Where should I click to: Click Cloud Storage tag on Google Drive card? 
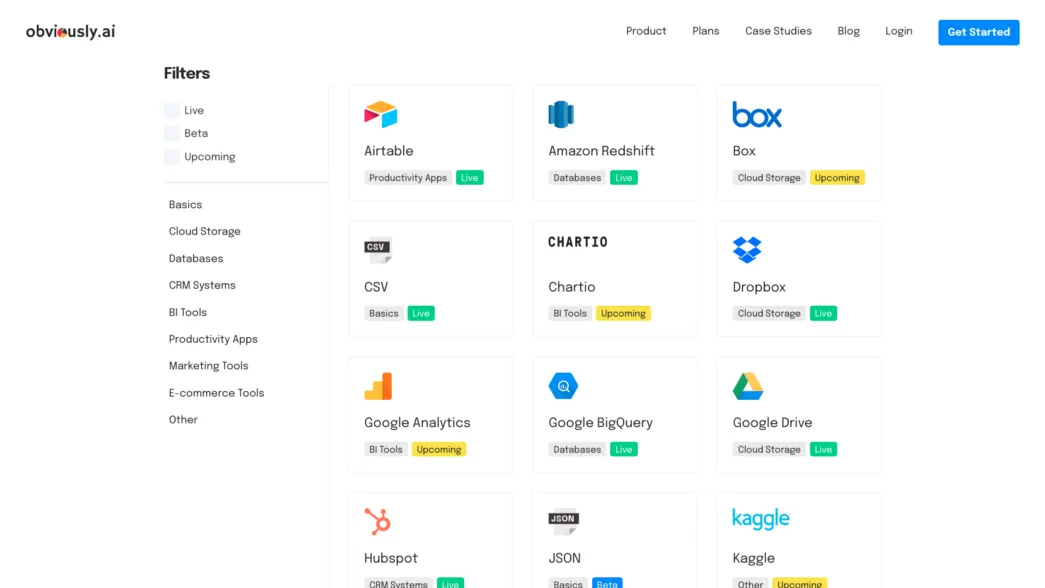click(x=769, y=449)
